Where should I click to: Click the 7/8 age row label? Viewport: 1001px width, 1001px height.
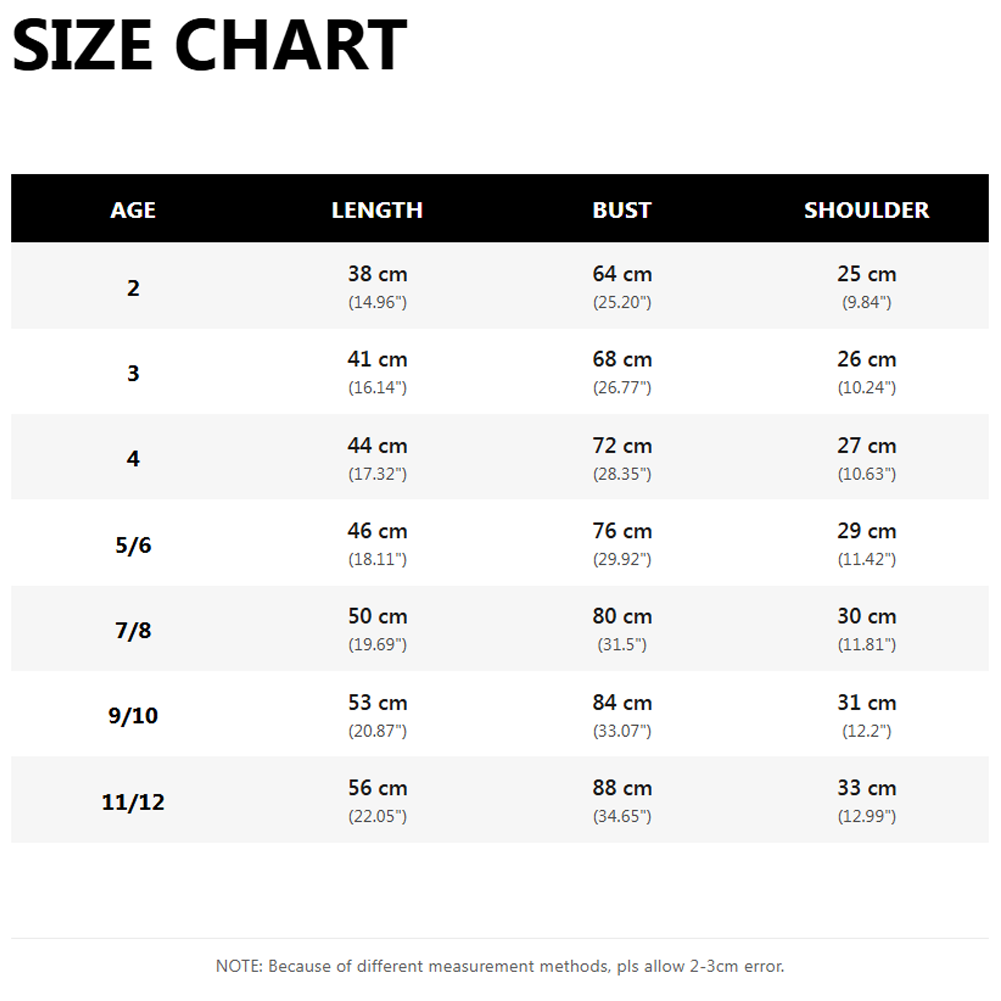pos(133,630)
